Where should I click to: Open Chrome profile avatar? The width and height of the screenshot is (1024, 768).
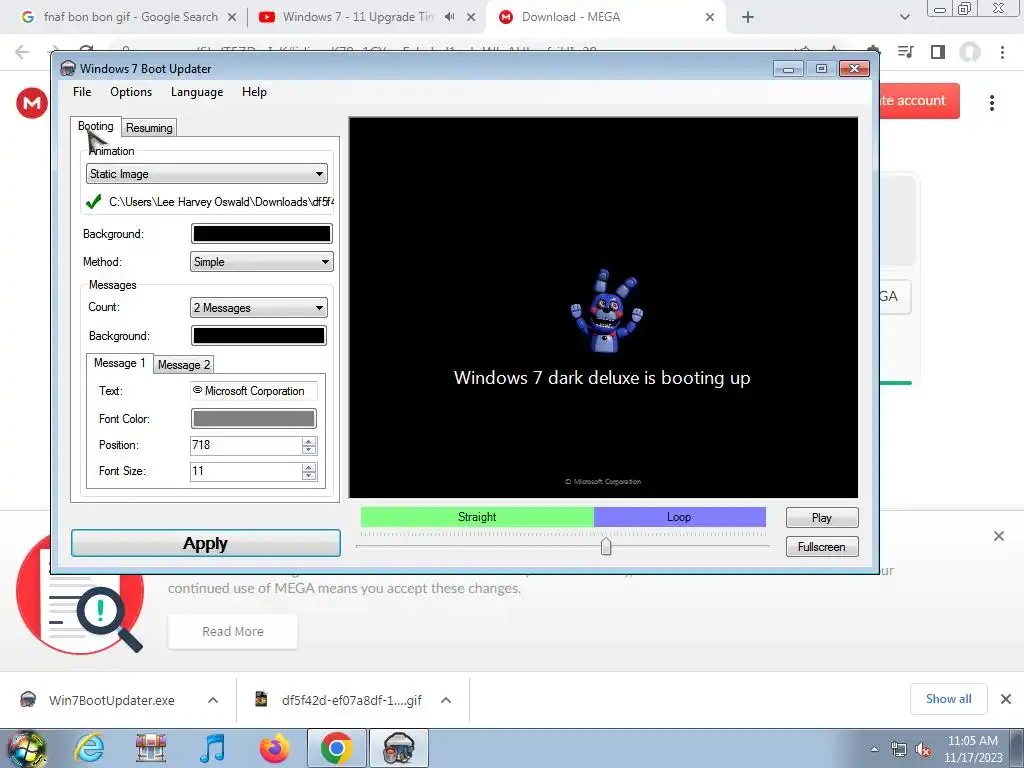(x=970, y=52)
